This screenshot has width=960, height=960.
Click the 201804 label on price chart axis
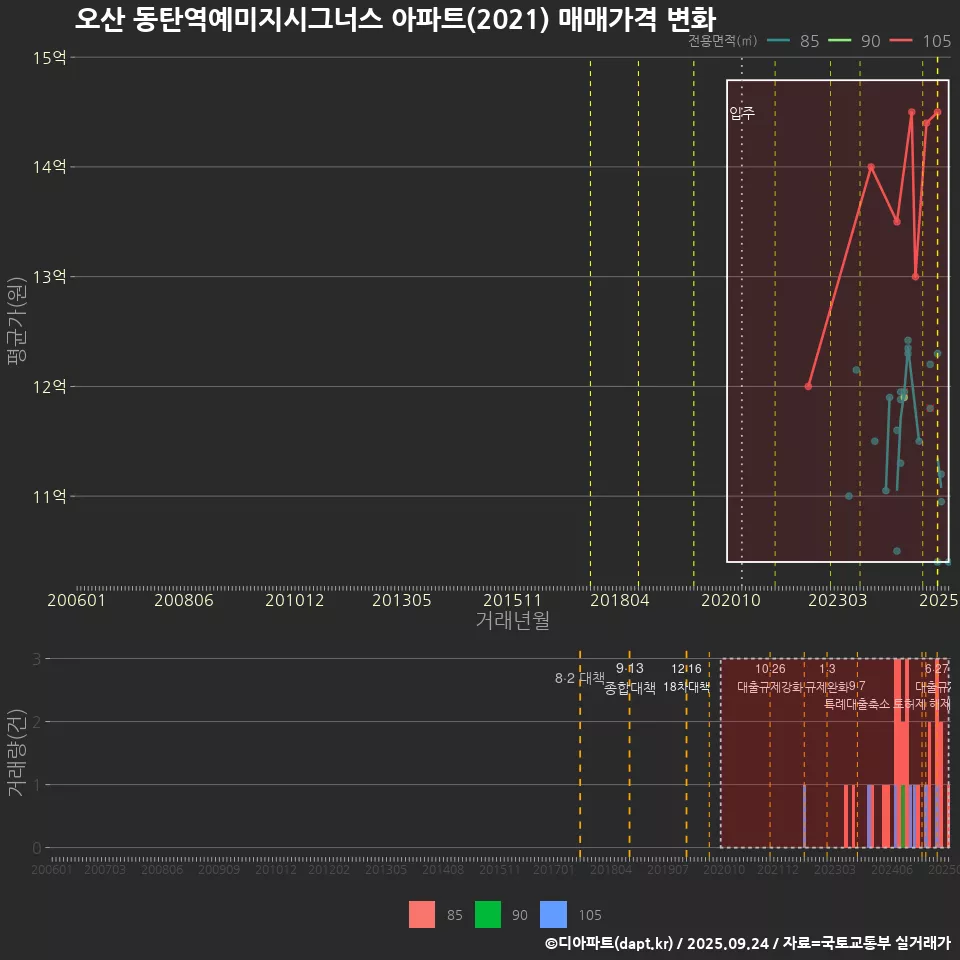pos(617,600)
